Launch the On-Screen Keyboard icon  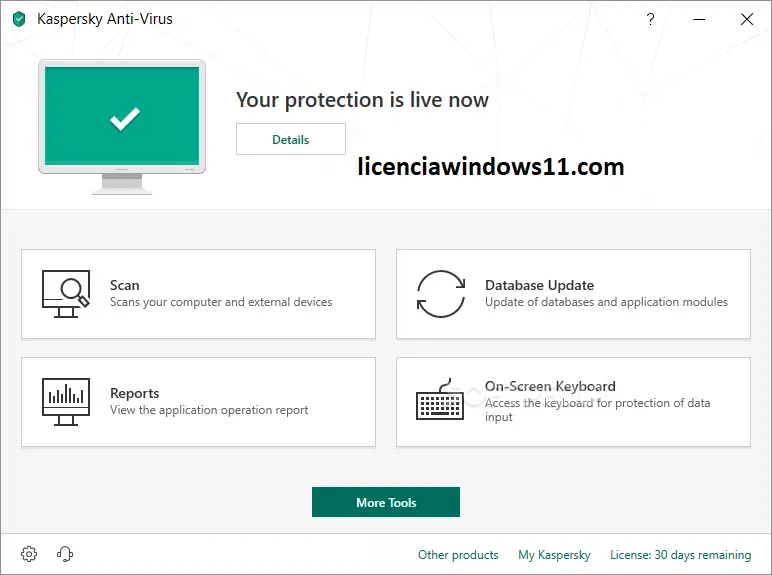coord(440,399)
